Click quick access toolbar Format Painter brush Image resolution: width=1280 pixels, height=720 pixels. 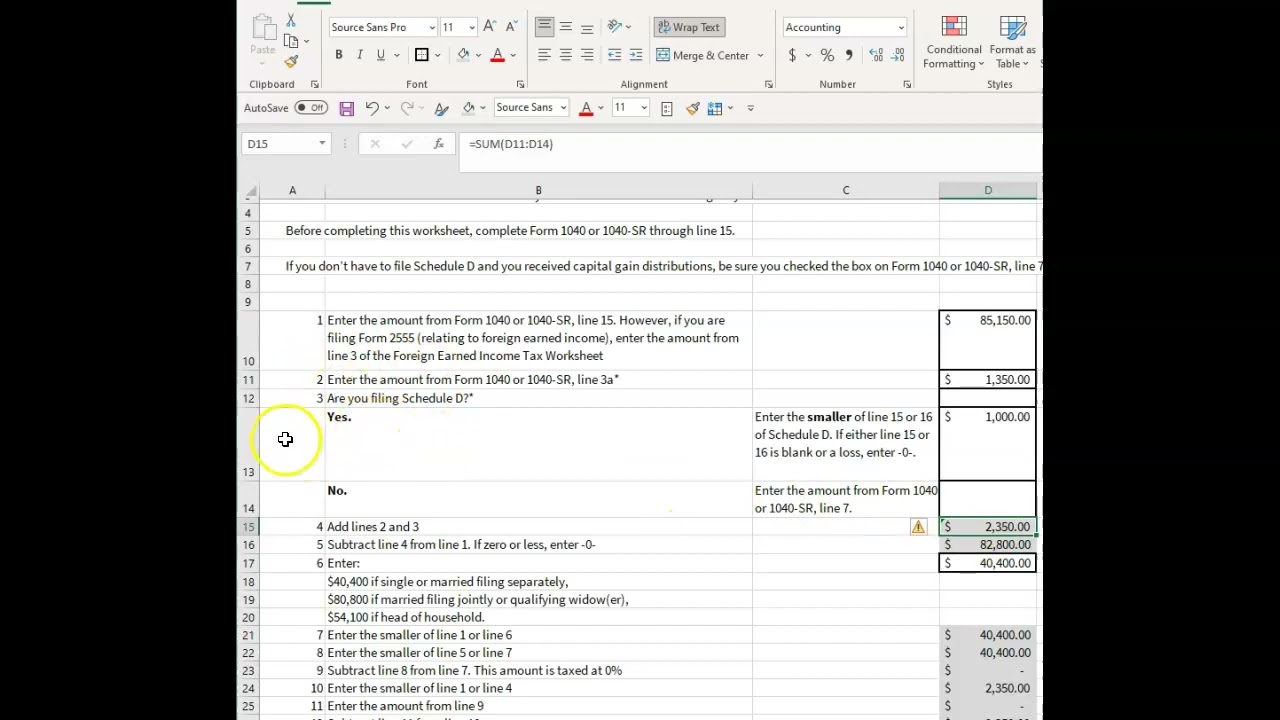click(x=693, y=108)
